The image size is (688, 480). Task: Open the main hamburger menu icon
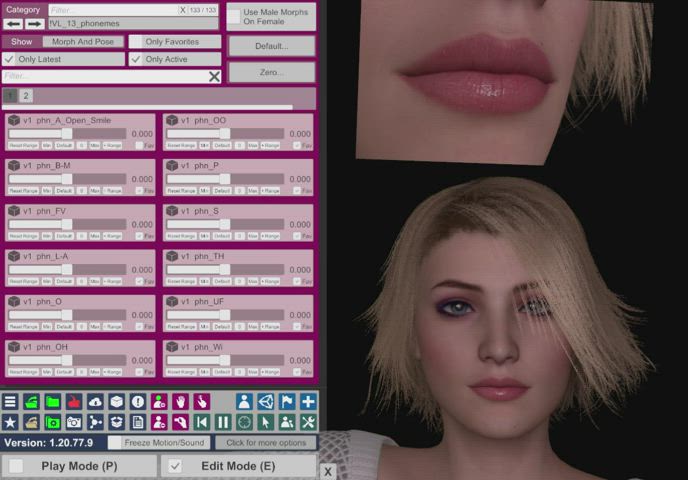pos(10,401)
